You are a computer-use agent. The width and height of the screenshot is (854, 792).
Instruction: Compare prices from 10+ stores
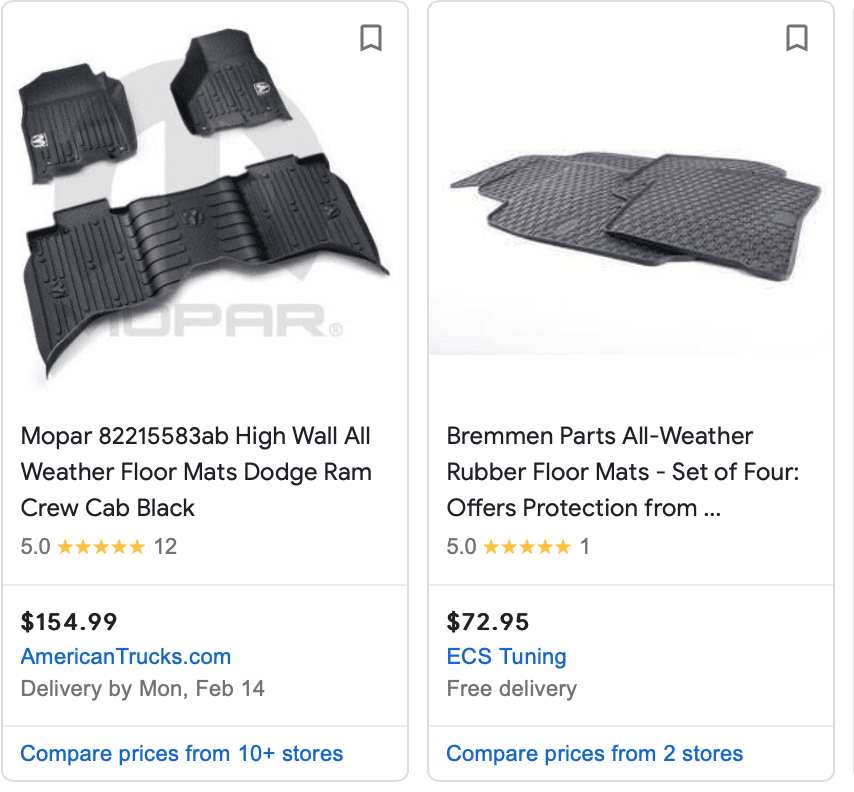pyautogui.click(x=182, y=753)
